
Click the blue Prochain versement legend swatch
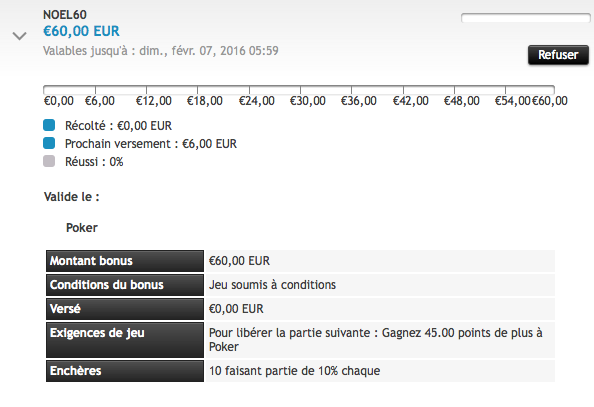coord(49,143)
